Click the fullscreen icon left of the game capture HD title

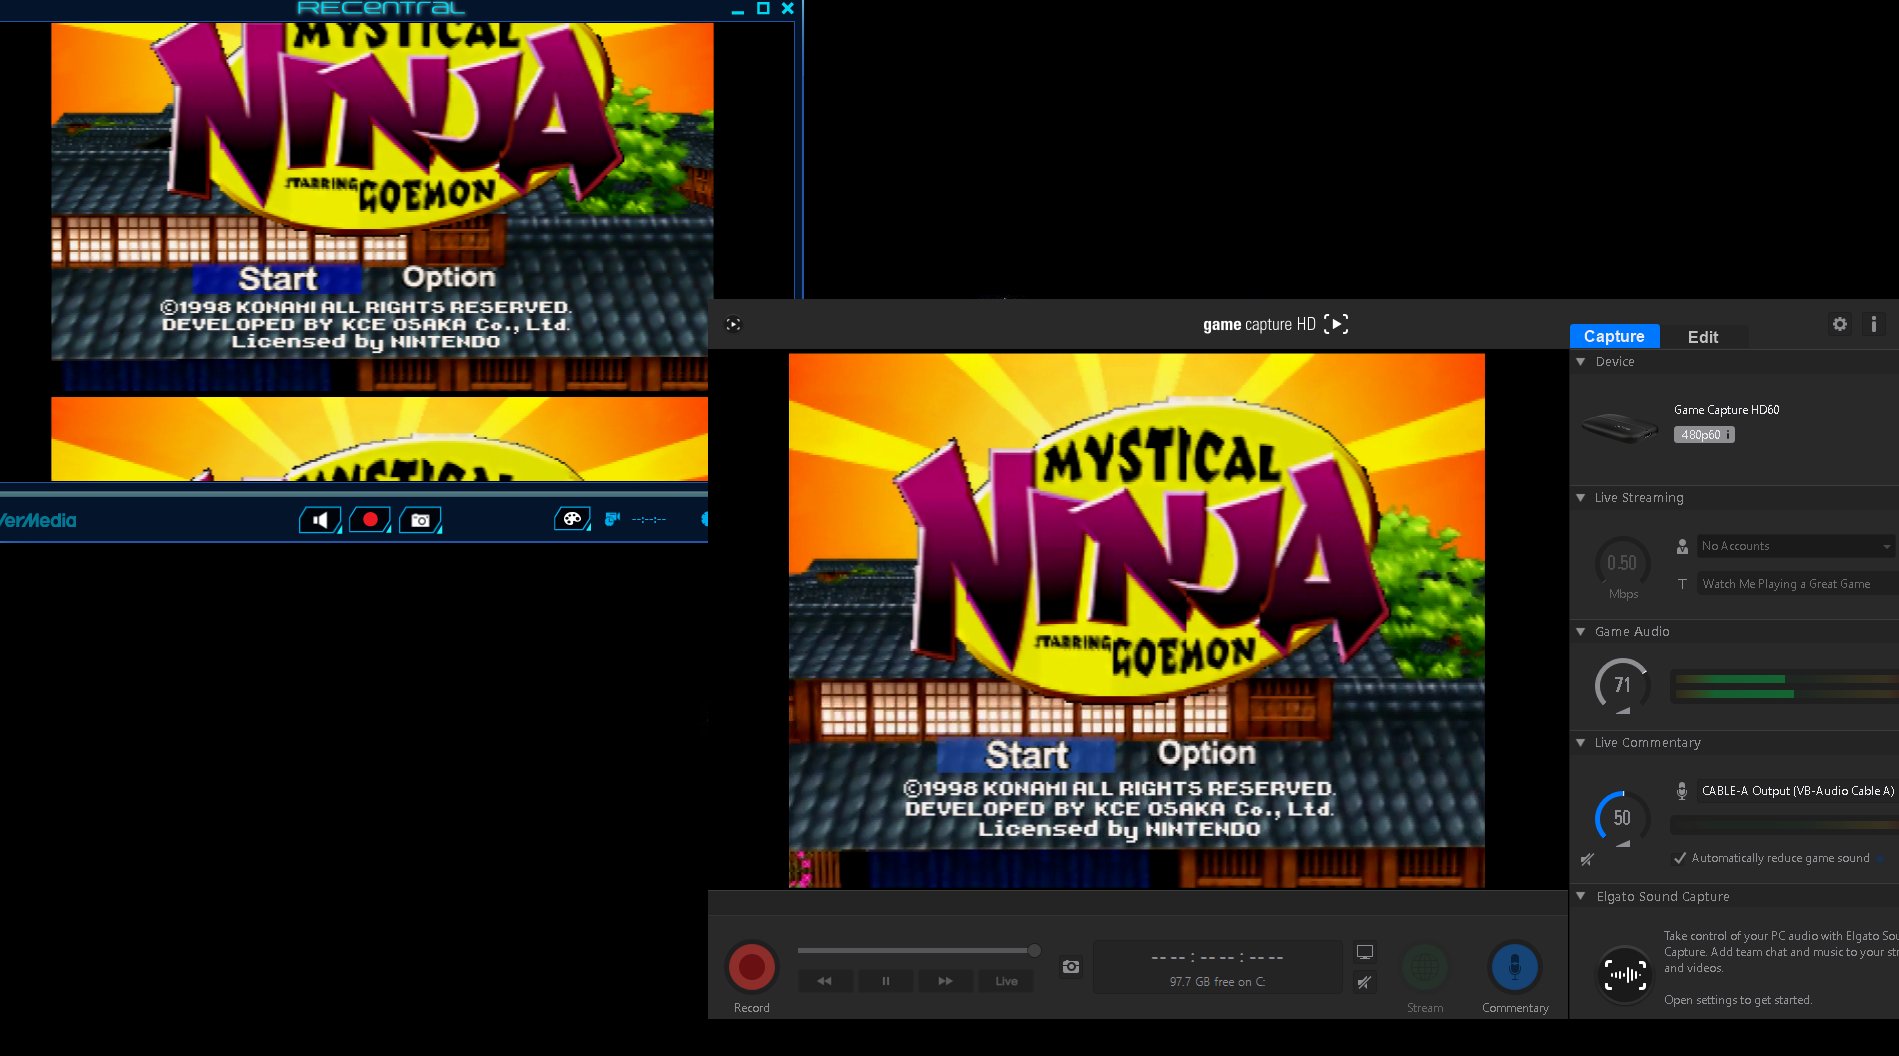[733, 324]
